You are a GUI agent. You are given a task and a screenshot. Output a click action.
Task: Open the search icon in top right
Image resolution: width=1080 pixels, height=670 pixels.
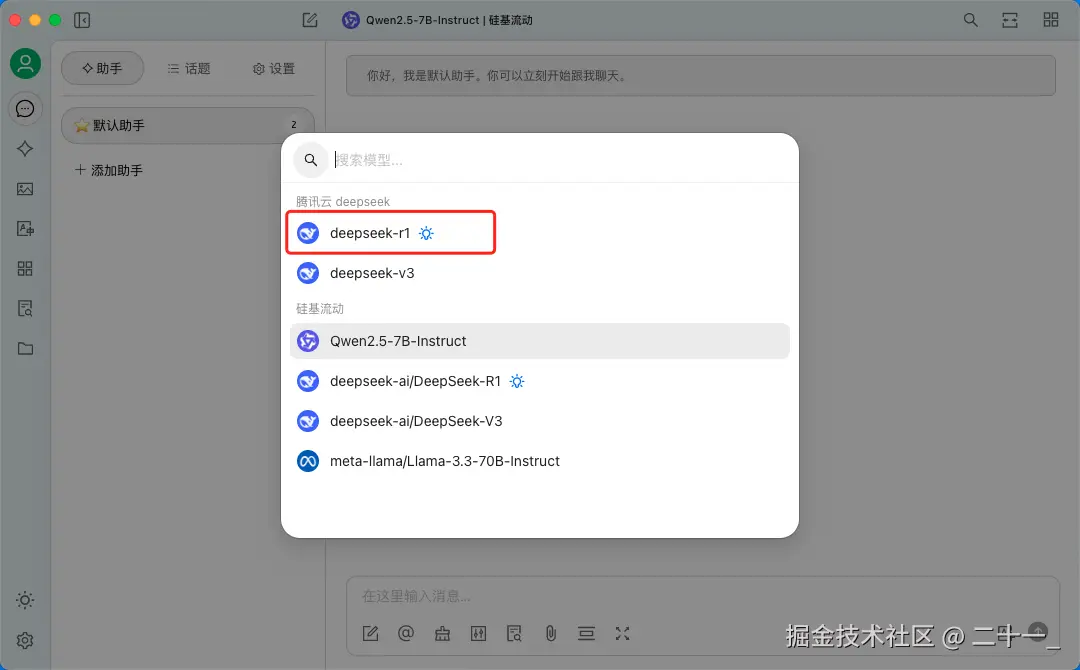pos(970,20)
